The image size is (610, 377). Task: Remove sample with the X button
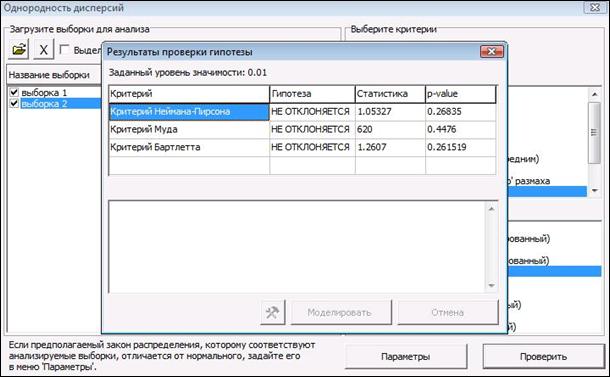[44, 49]
